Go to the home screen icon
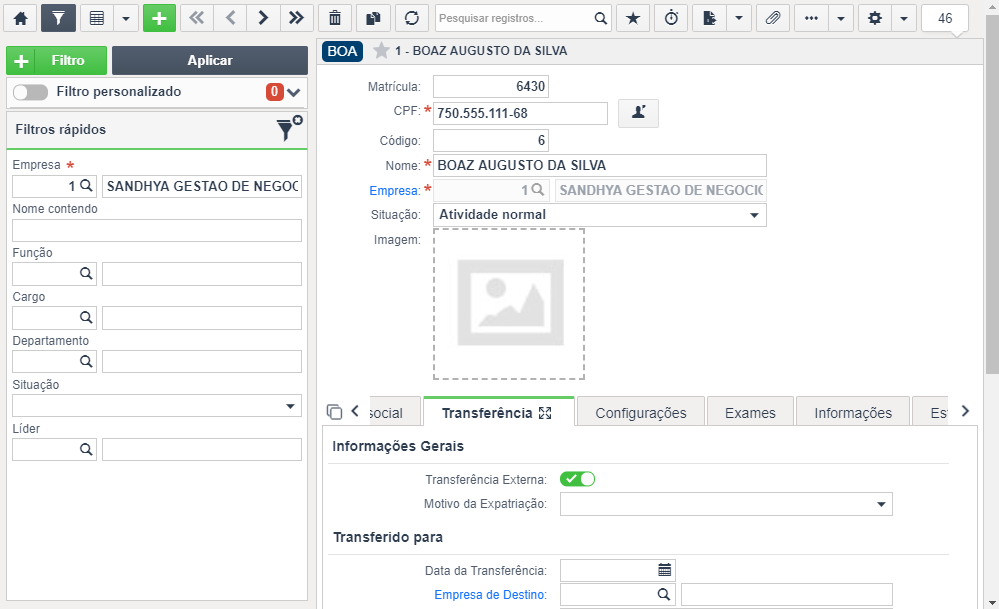This screenshot has width=999, height=609. tap(20, 18)
